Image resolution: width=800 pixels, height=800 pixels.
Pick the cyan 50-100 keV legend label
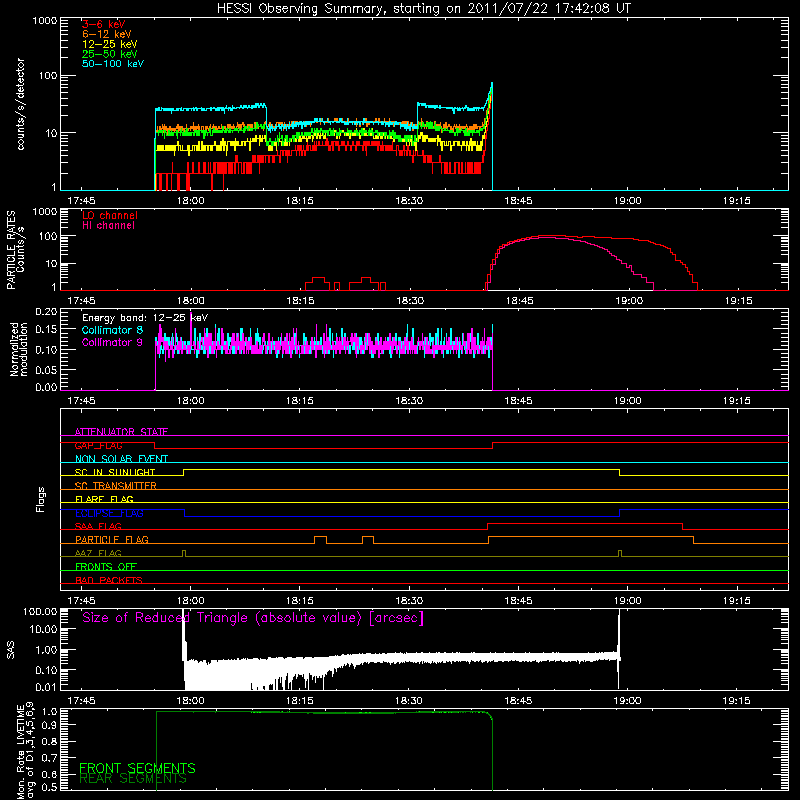(x=113, y=64)
